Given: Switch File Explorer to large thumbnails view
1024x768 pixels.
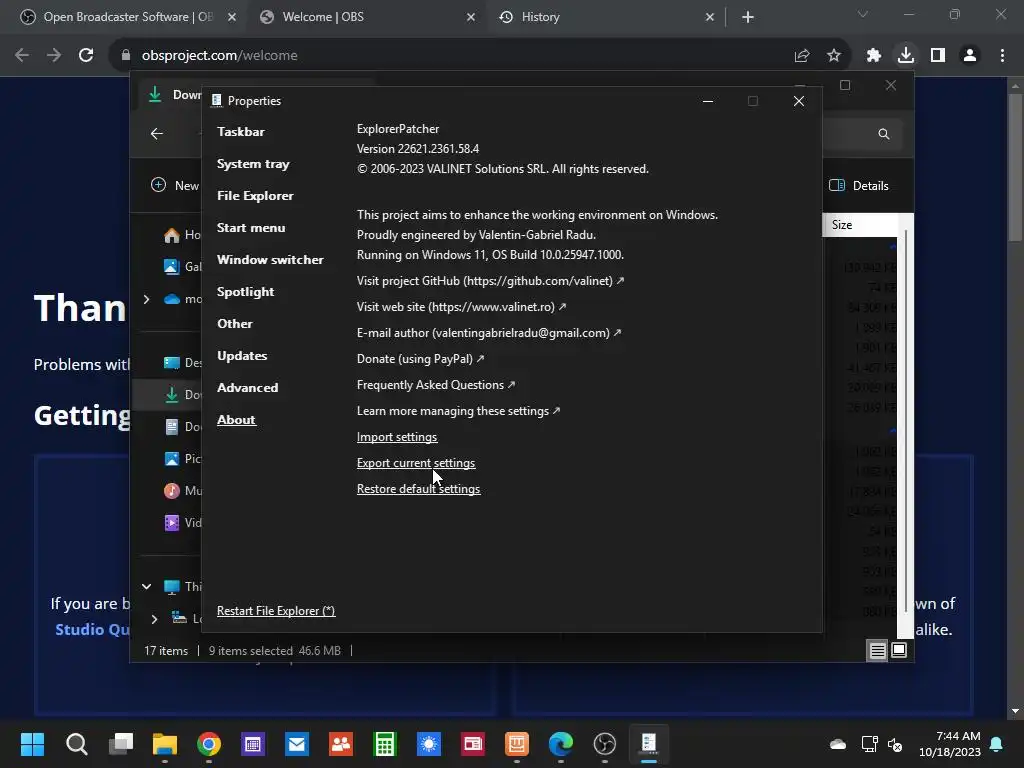Looking at the screenshot, I should point(899,650).
